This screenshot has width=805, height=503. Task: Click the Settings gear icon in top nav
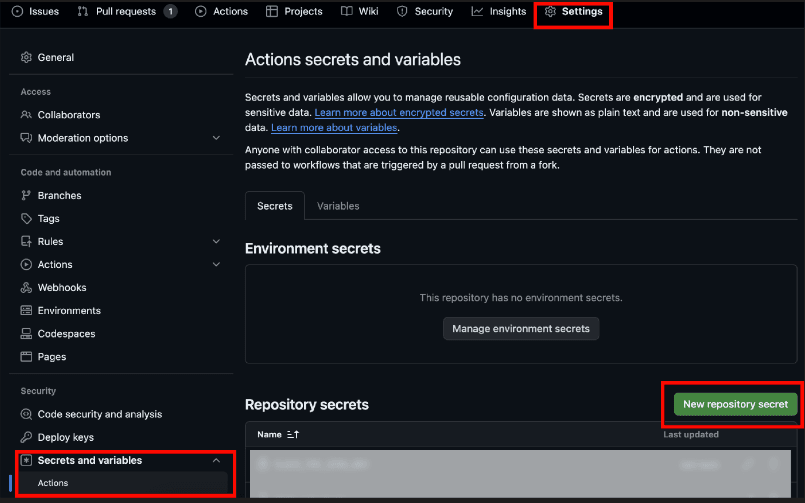pyautogui.click(x=550, y=11)
